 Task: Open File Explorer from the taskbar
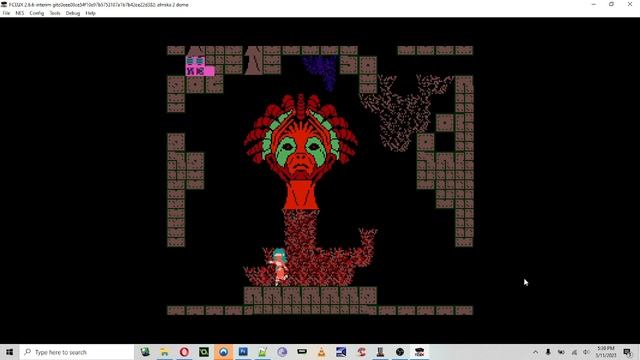tap(164, 352)
